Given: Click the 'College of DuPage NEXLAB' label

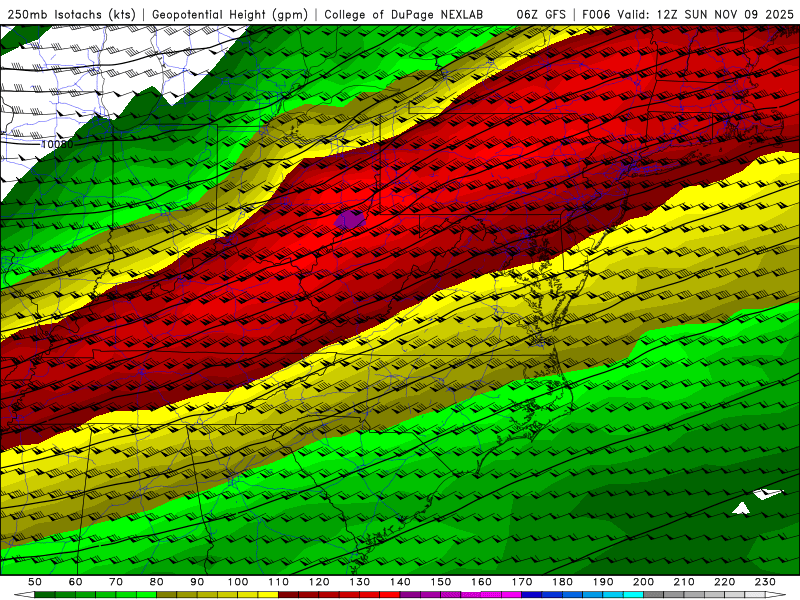Looking at the screenshot, I should click(x=404, y=14).
